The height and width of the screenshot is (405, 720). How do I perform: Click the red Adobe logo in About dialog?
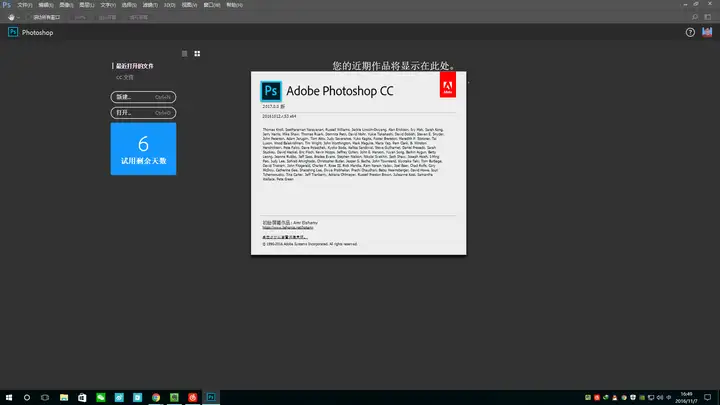coord(448,84)
